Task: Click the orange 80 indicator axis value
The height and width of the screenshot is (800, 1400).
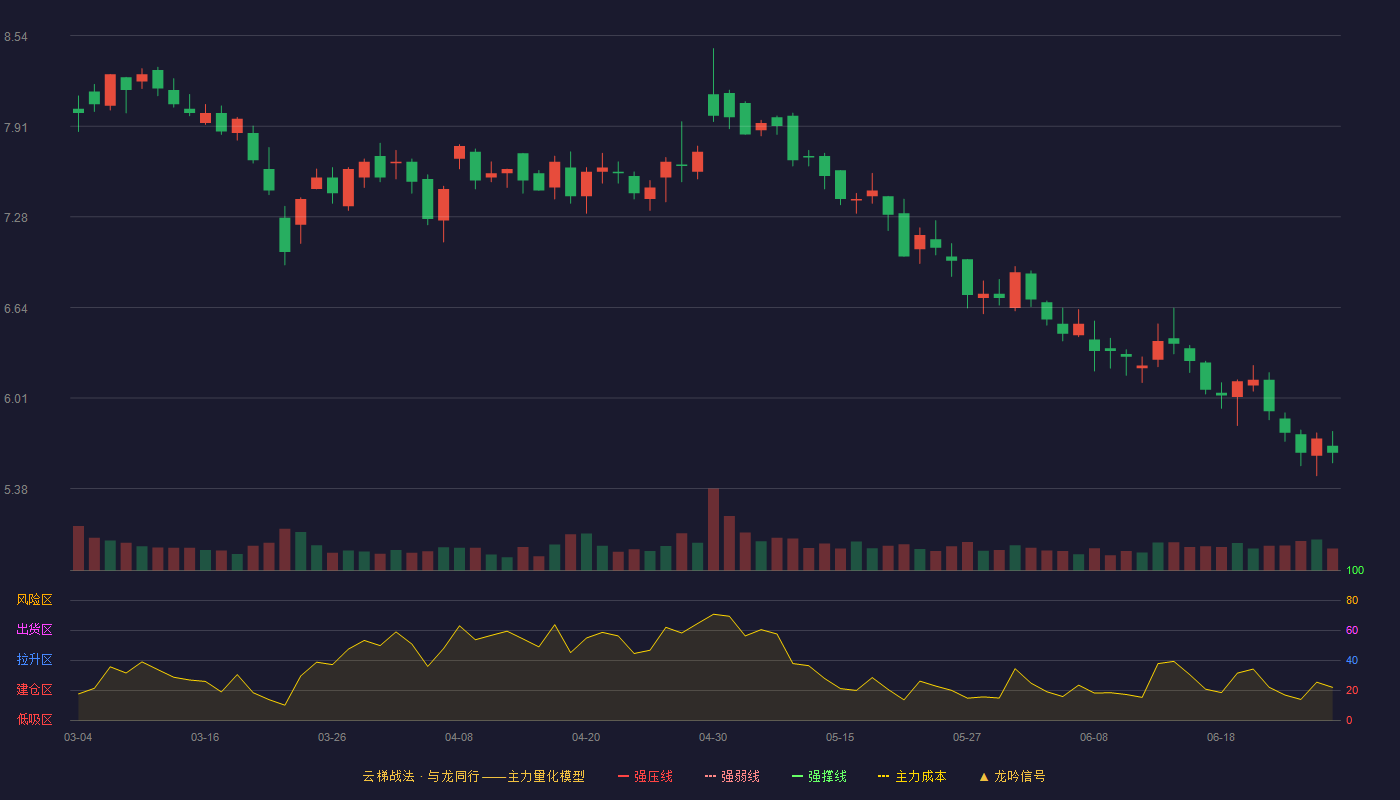Action: pos(1352,600)
